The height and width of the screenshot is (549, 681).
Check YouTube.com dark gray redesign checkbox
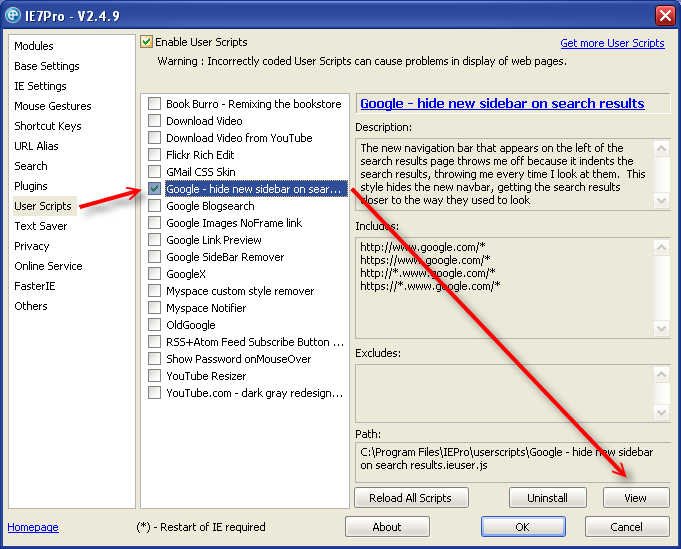pos(154,393)
